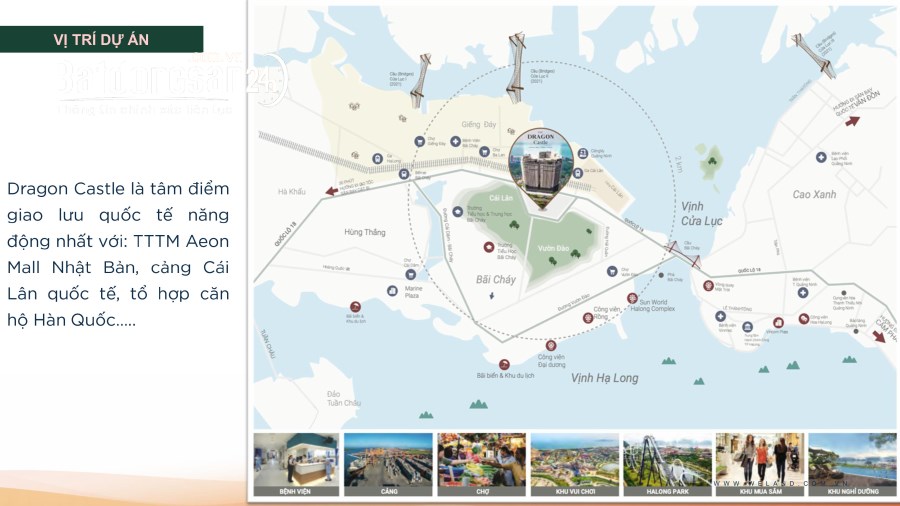Click the Vịnh Cửa Lục label

[701, 213]
